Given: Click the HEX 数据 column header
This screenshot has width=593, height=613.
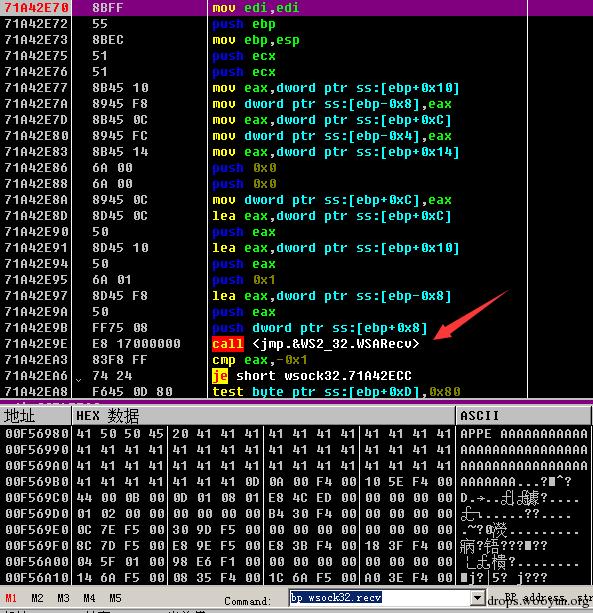Looking at the screenshot, I should click(263, 416).
